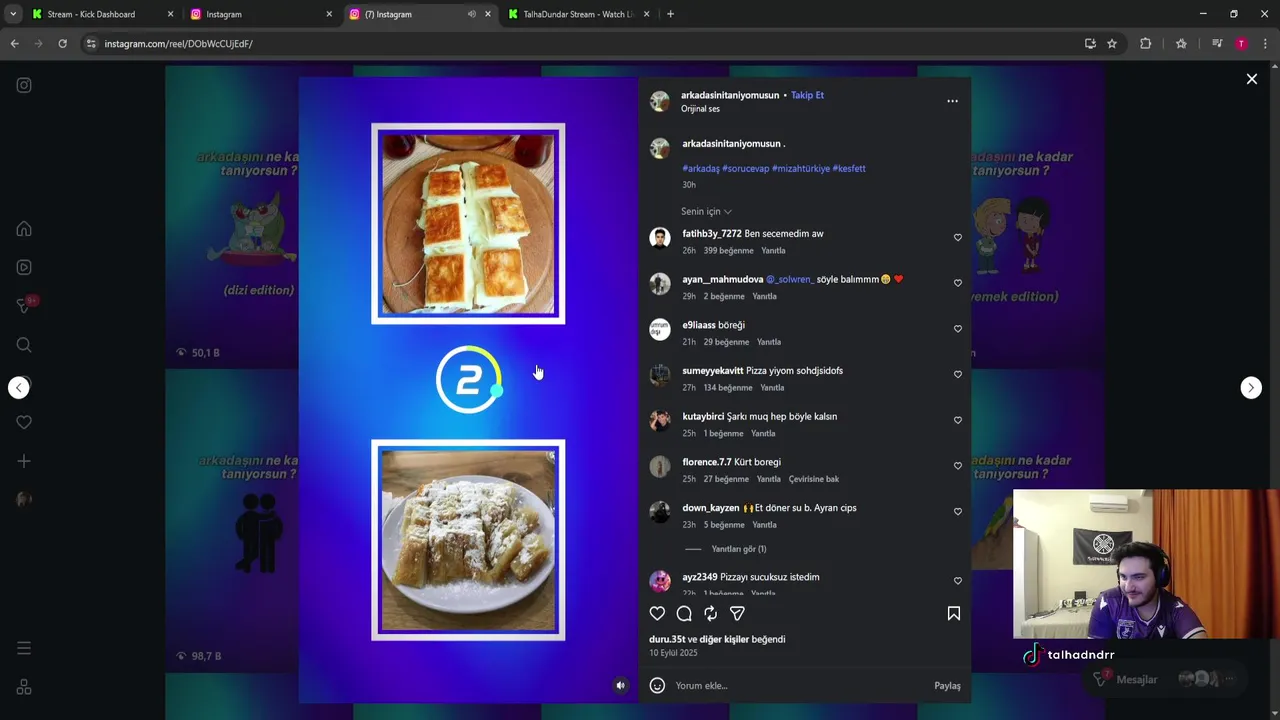Open the notifications heart in the sidebar
This screenshot has width=1280, height=720.
pyautogui.click(x=24, y=422)
